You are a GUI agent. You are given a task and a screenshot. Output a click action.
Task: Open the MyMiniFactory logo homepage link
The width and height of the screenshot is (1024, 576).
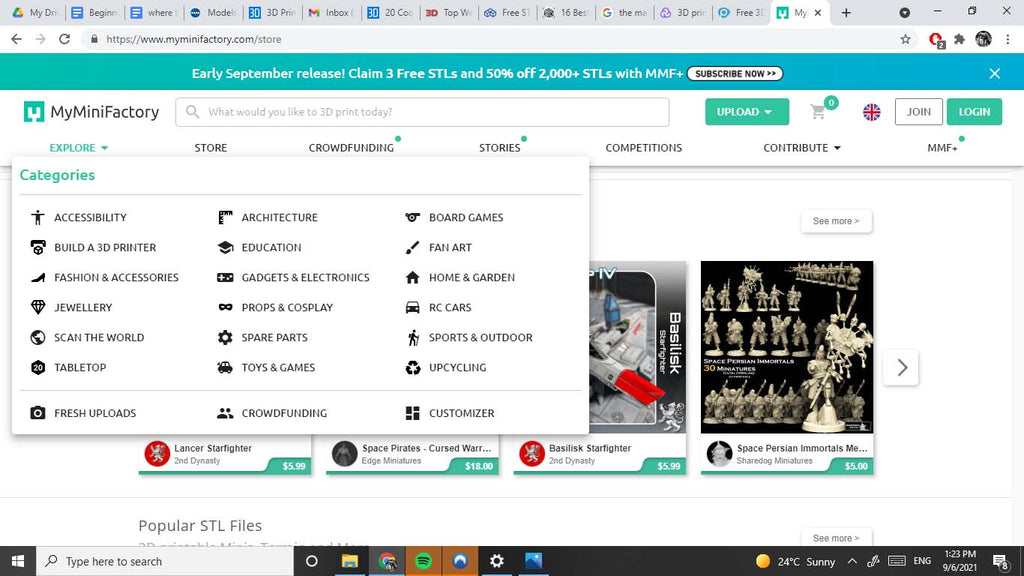(91, 112)
